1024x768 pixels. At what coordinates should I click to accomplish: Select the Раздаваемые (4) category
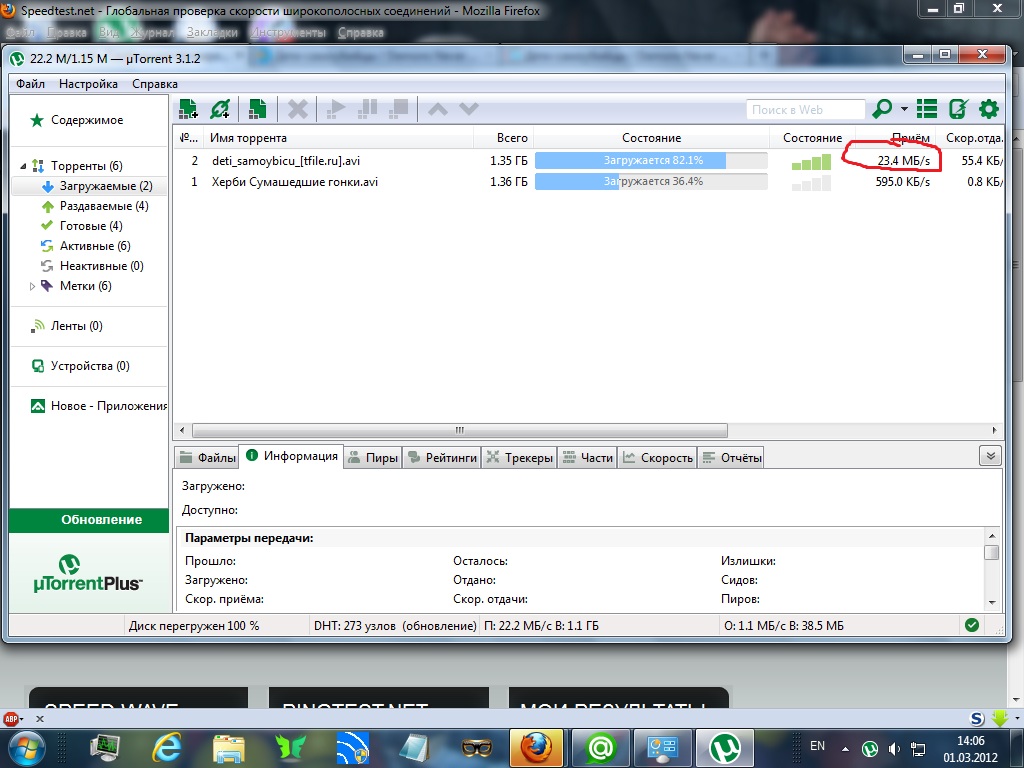(103, 206)
